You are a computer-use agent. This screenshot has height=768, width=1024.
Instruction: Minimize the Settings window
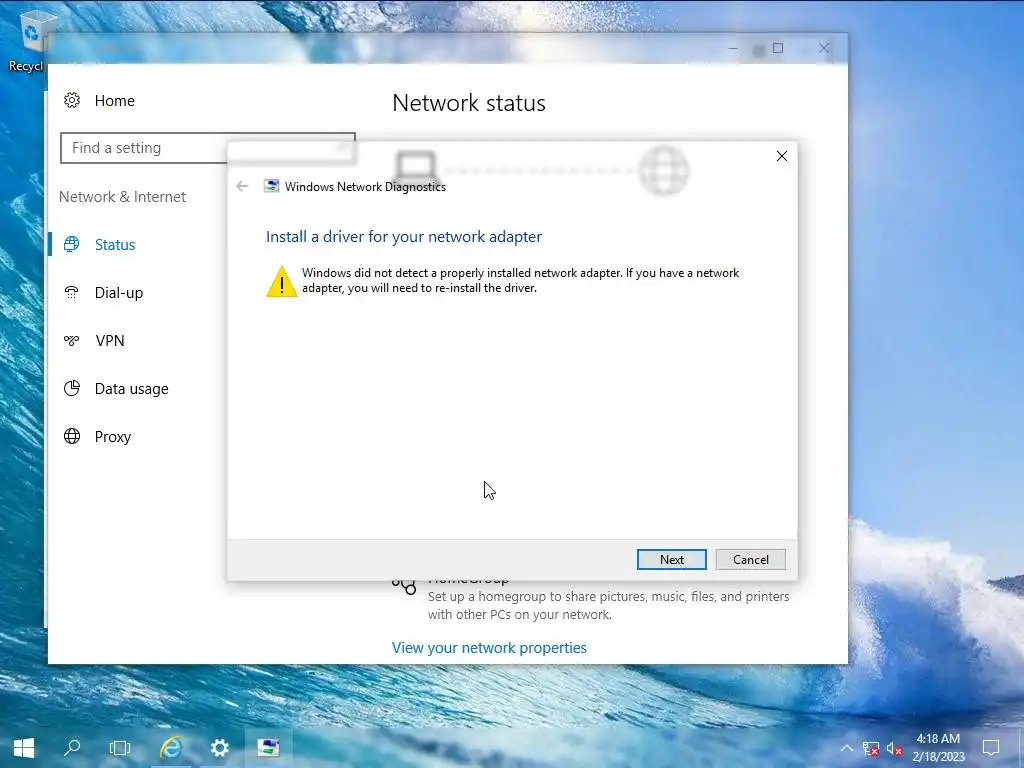pyautogui.click(x=733, y=48)
